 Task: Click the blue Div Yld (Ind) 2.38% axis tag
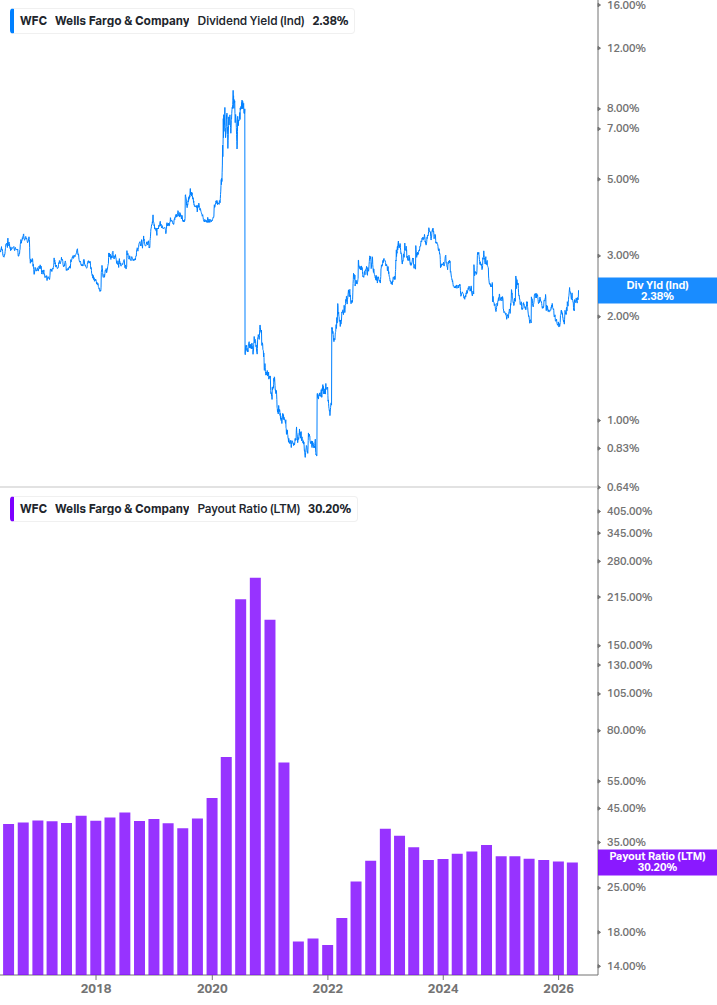point(657,290)
